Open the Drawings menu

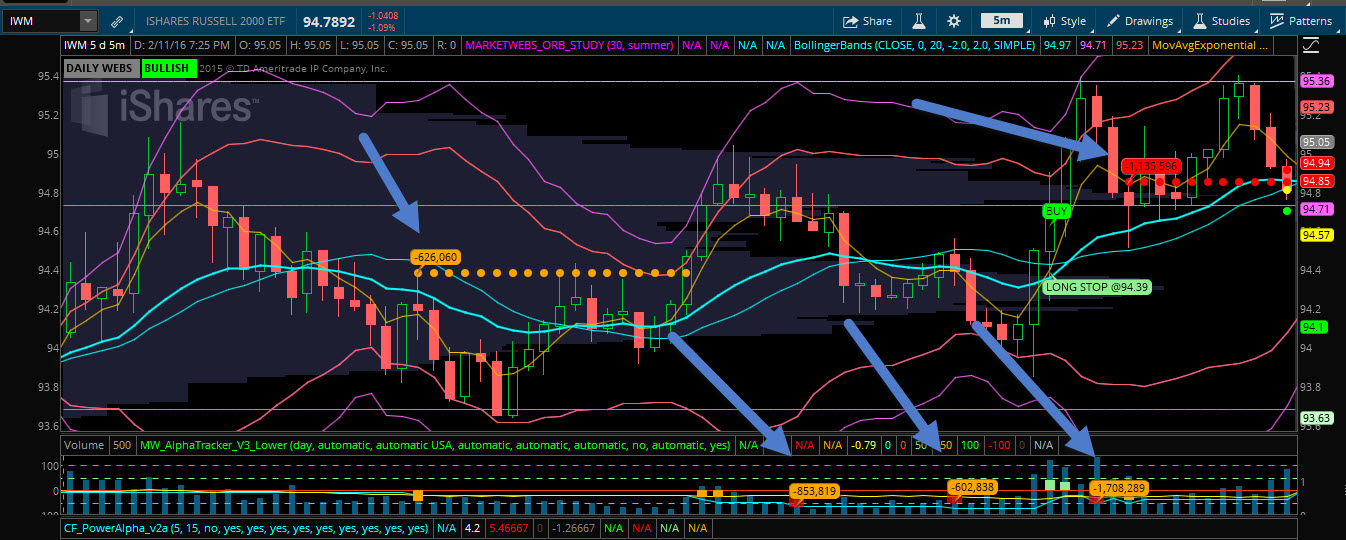click(x=1139, y=21)
